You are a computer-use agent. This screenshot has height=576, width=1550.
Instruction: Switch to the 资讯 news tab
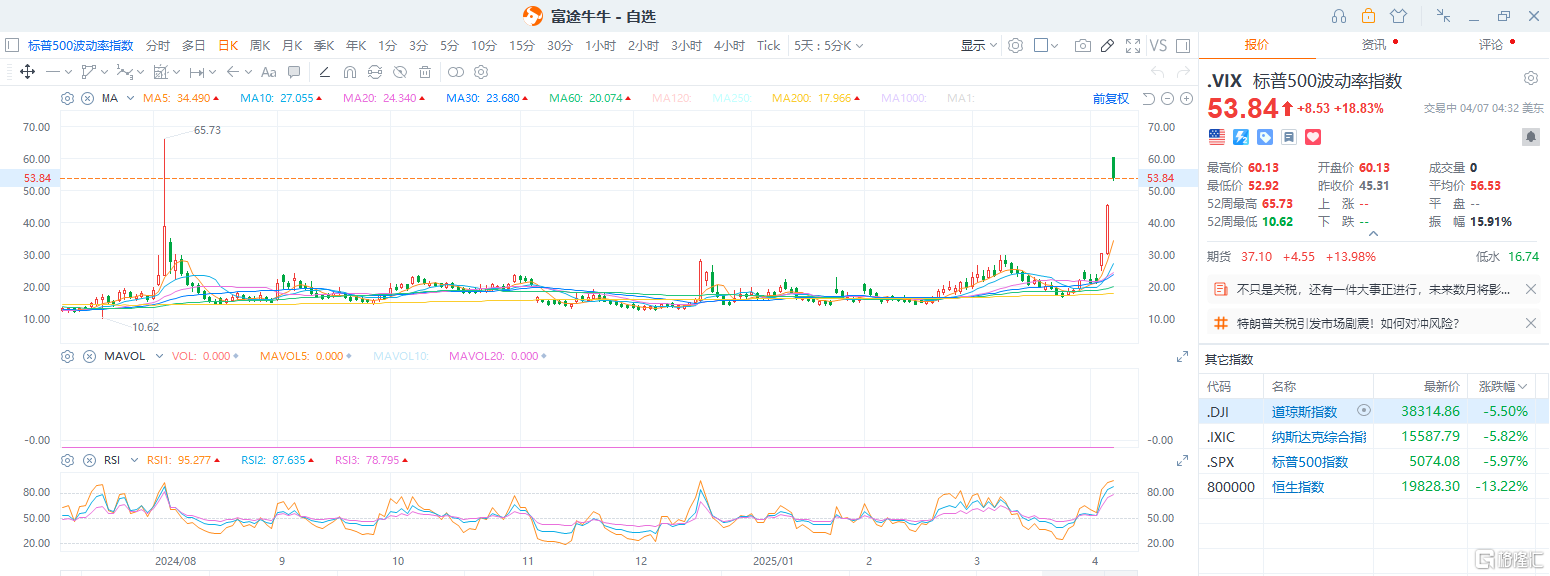pyautogui.click(x=1374, y=45)
